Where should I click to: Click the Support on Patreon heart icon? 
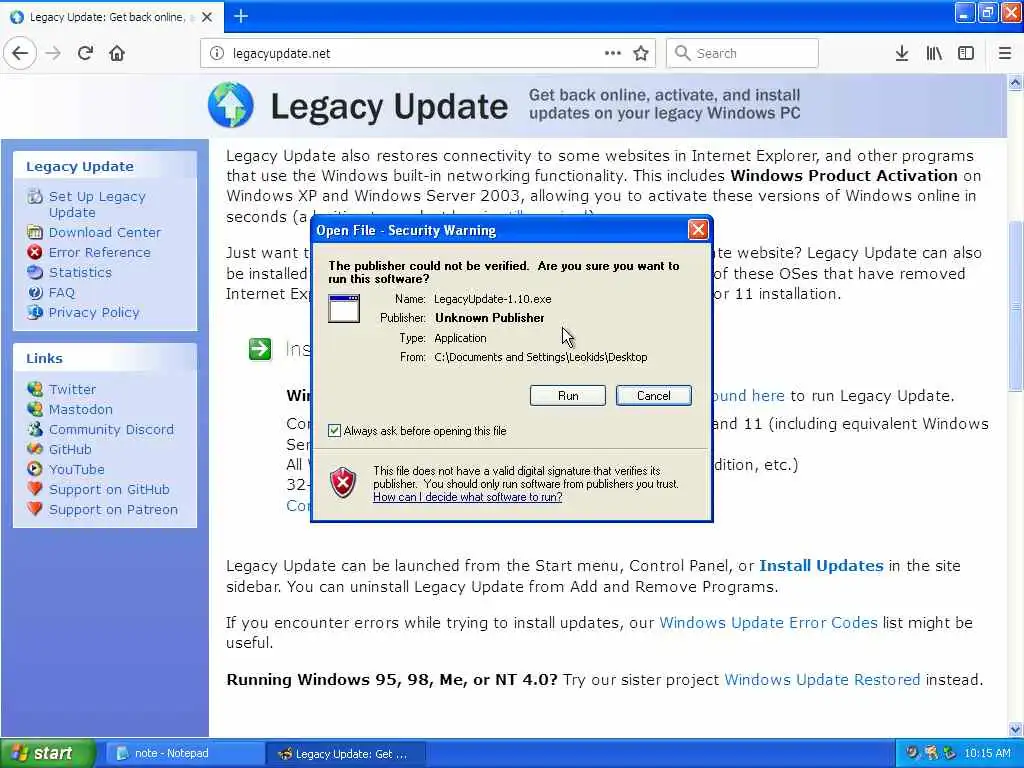click(35, 509)
